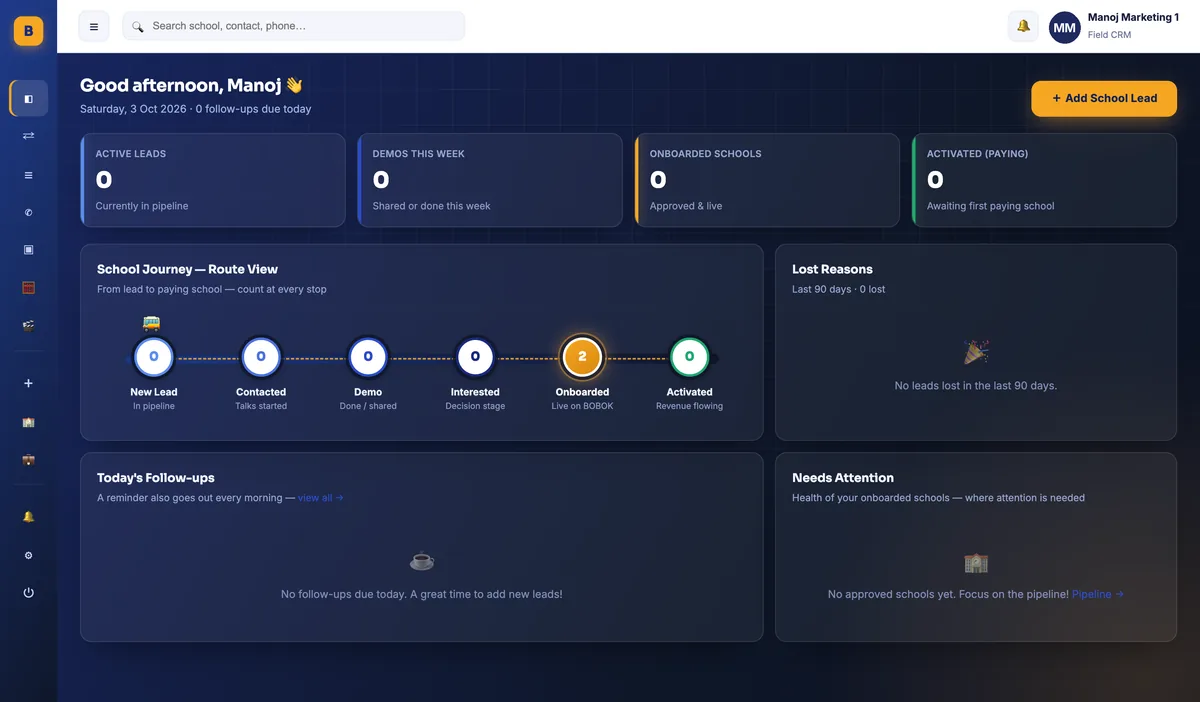Open the three-line list icon in sidebar
The height and width of the screenshot is (702, 1200).
coord(28,175)
